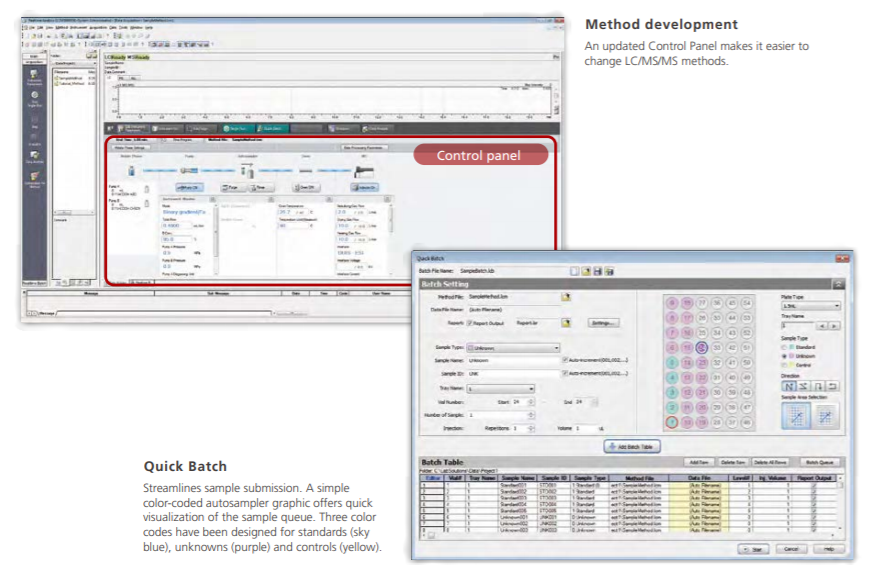Toggle Auto-increment for Sample ID
Screen dimensions: 879x565
click(x=565, y=373)
